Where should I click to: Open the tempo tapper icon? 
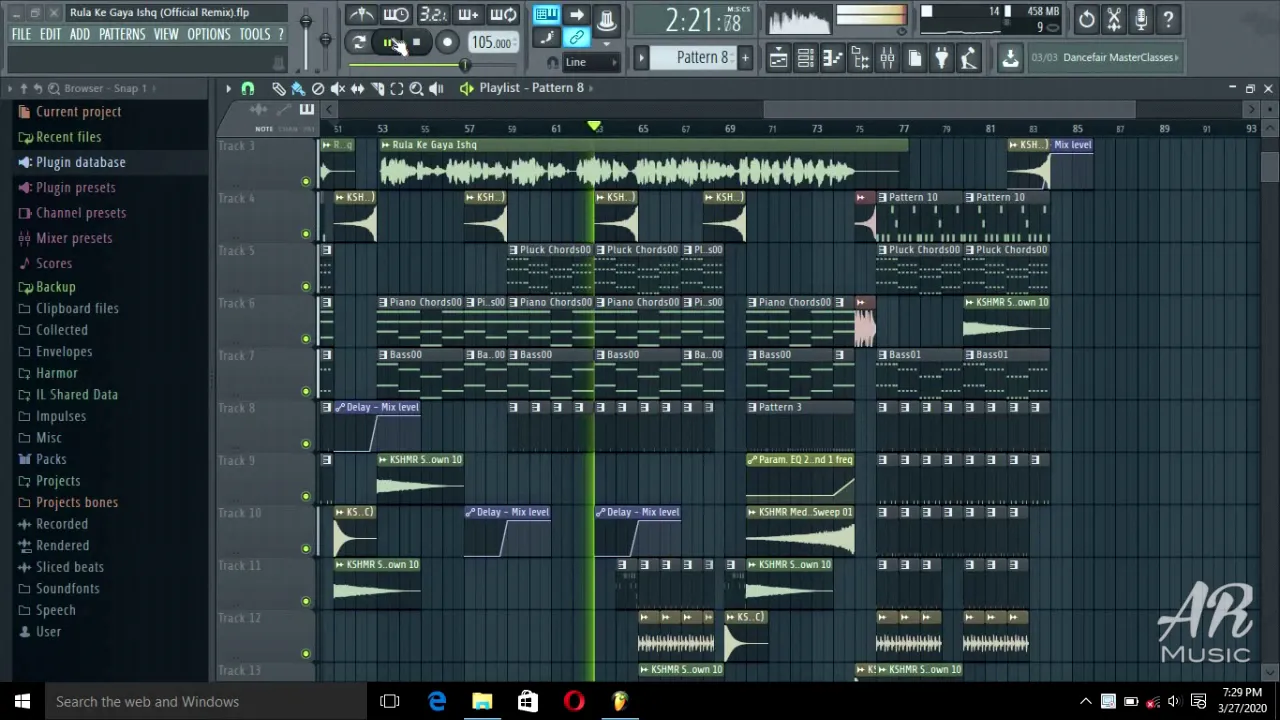968,58
